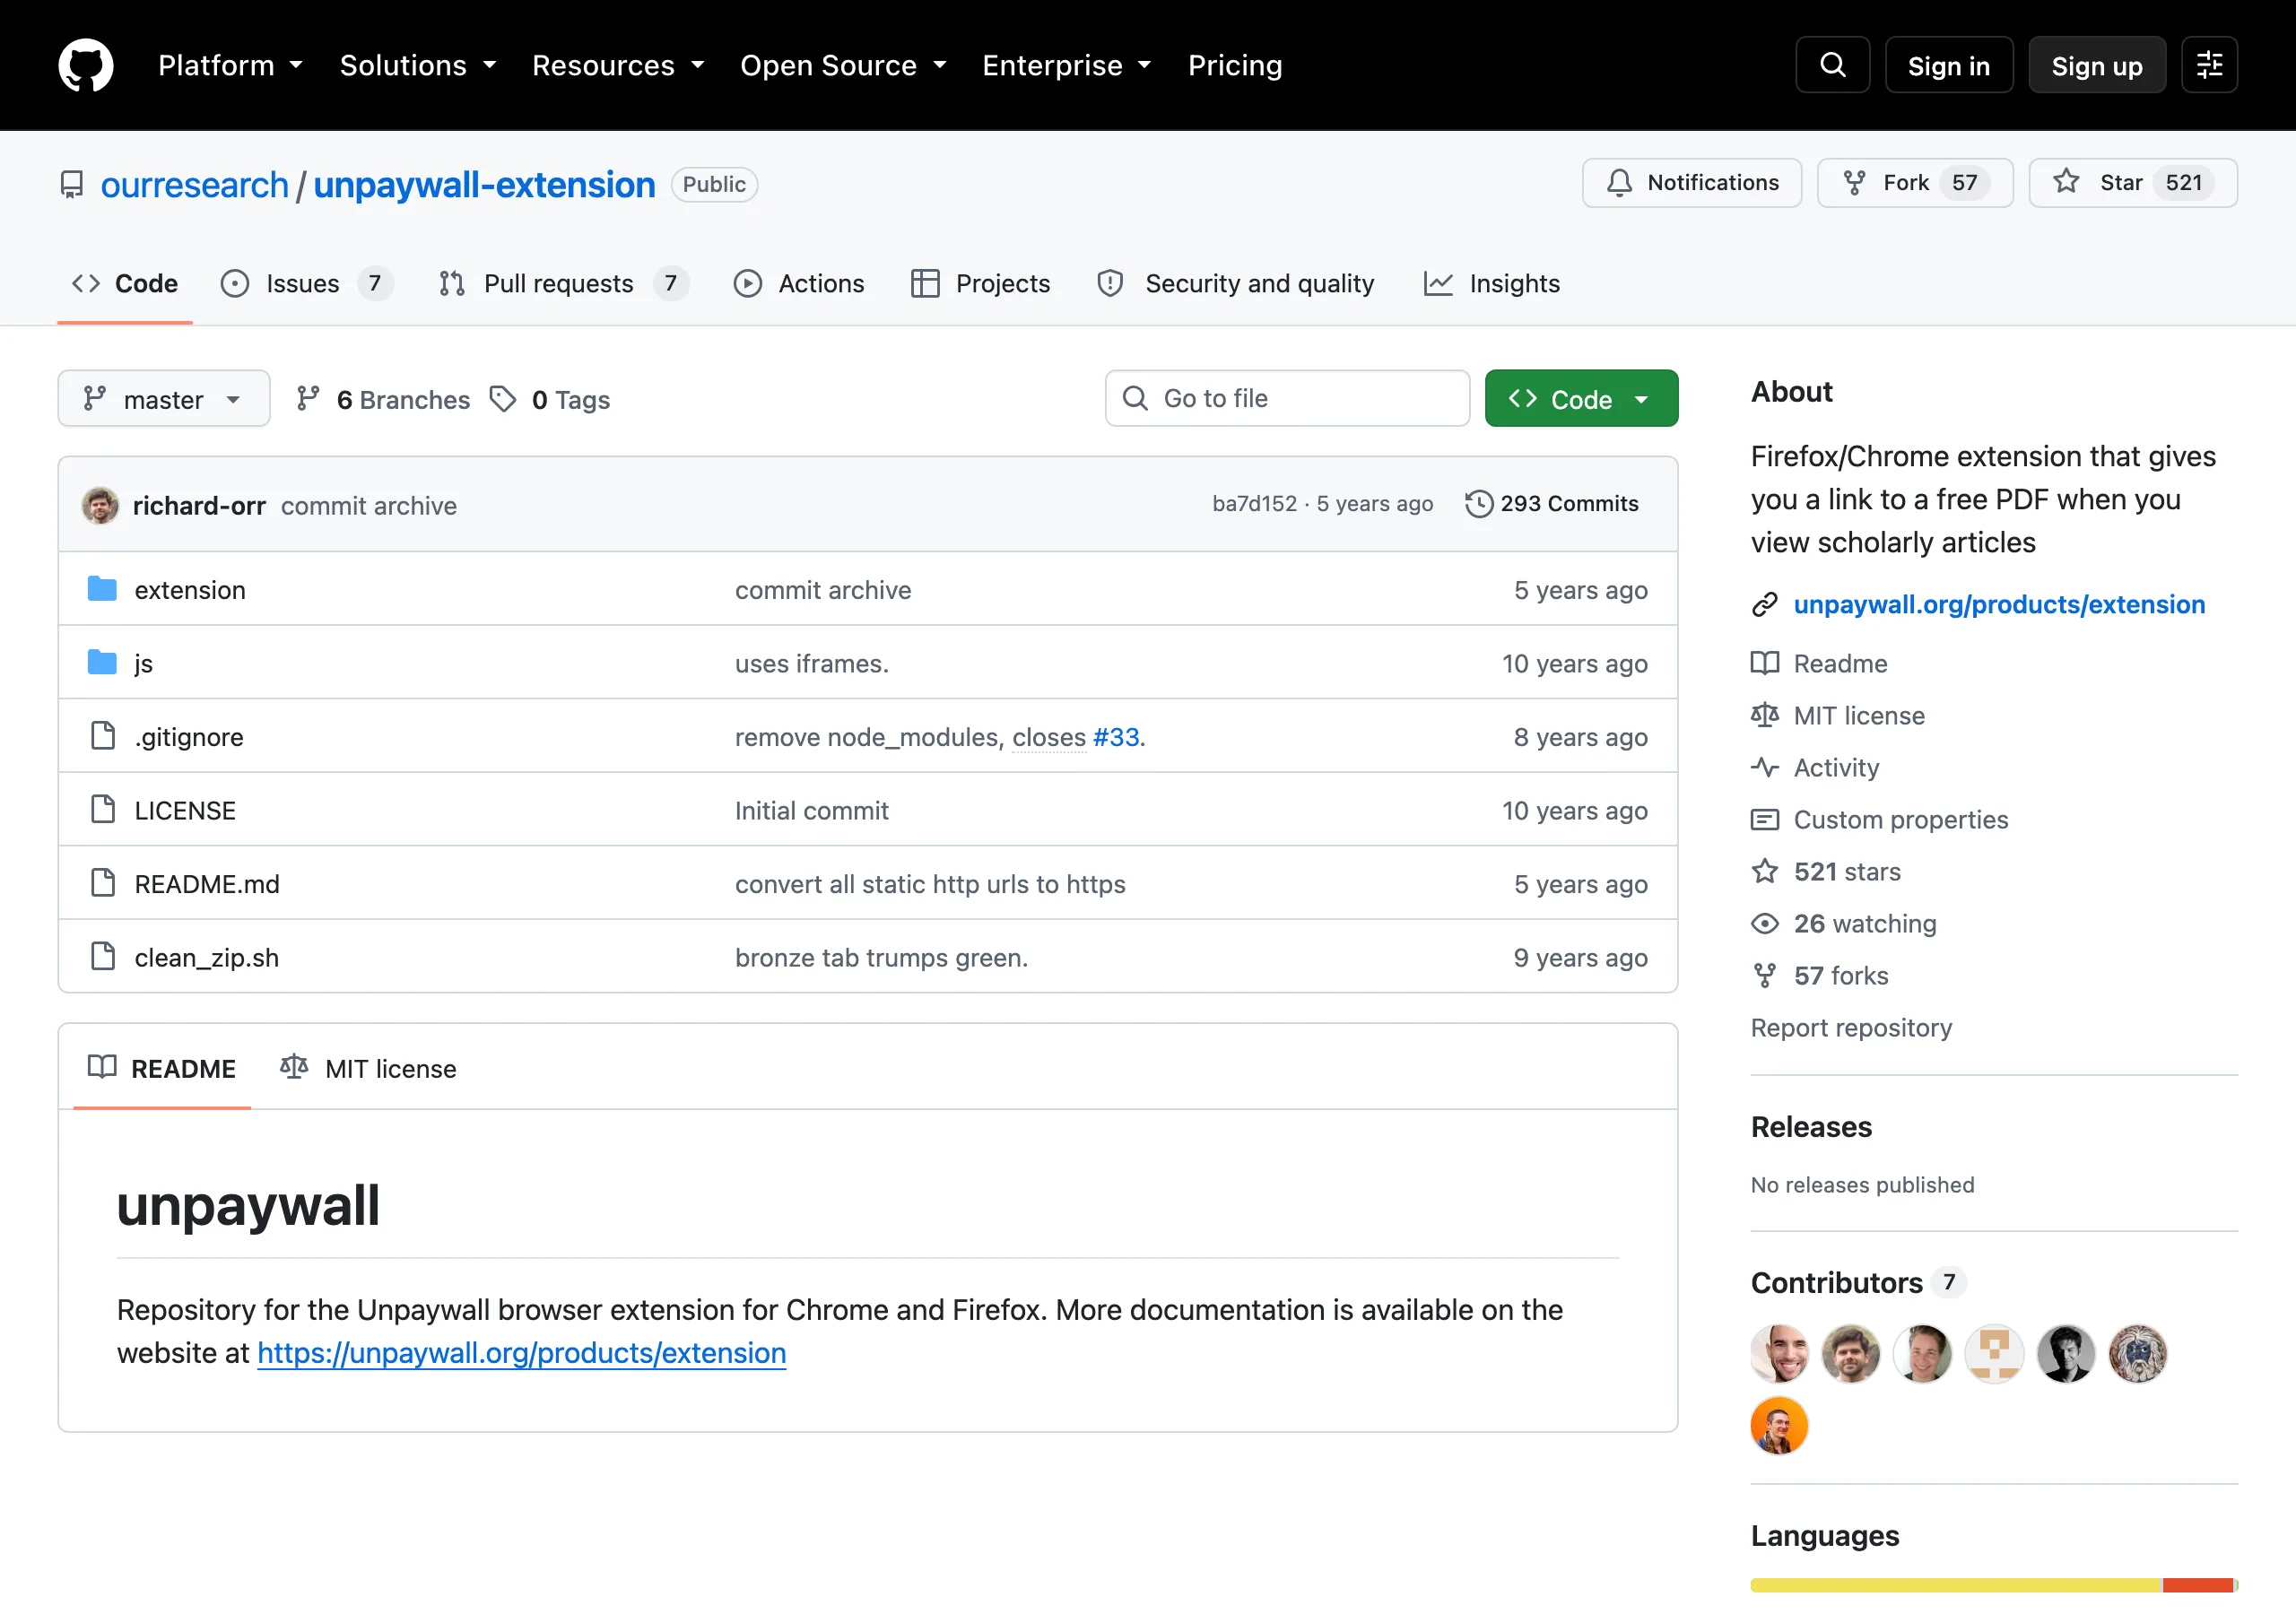Open the Insights tab
This screenshot has height=1614, width=2296.
1492,283
